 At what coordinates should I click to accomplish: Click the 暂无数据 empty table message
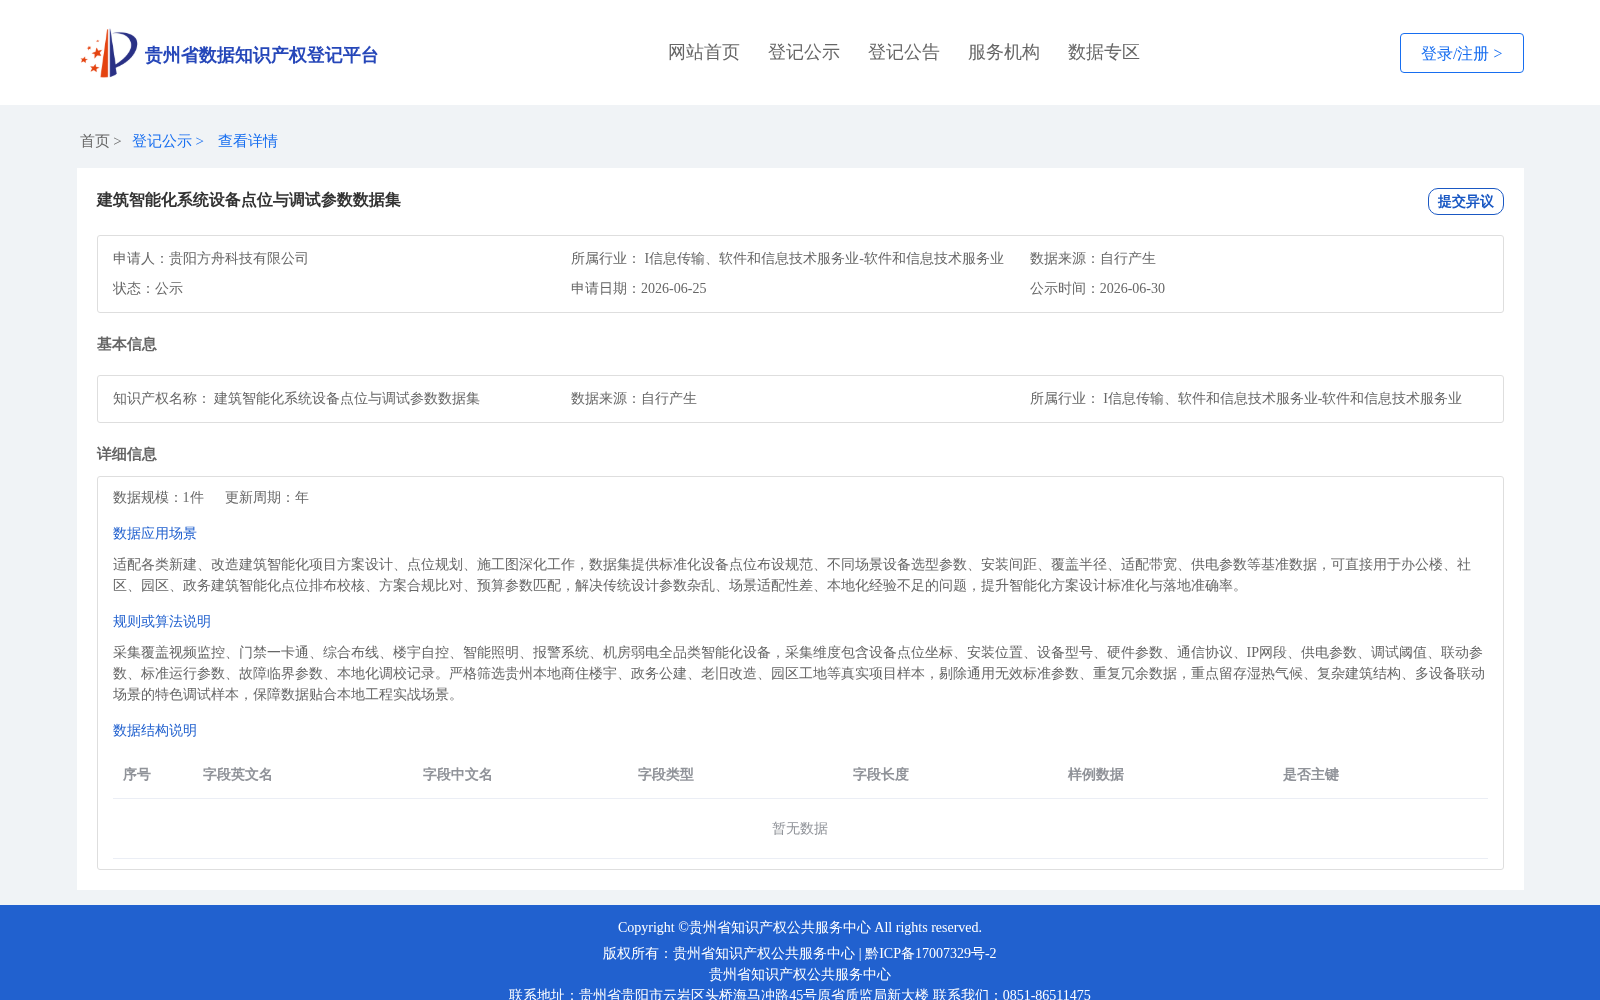[800, 828]
